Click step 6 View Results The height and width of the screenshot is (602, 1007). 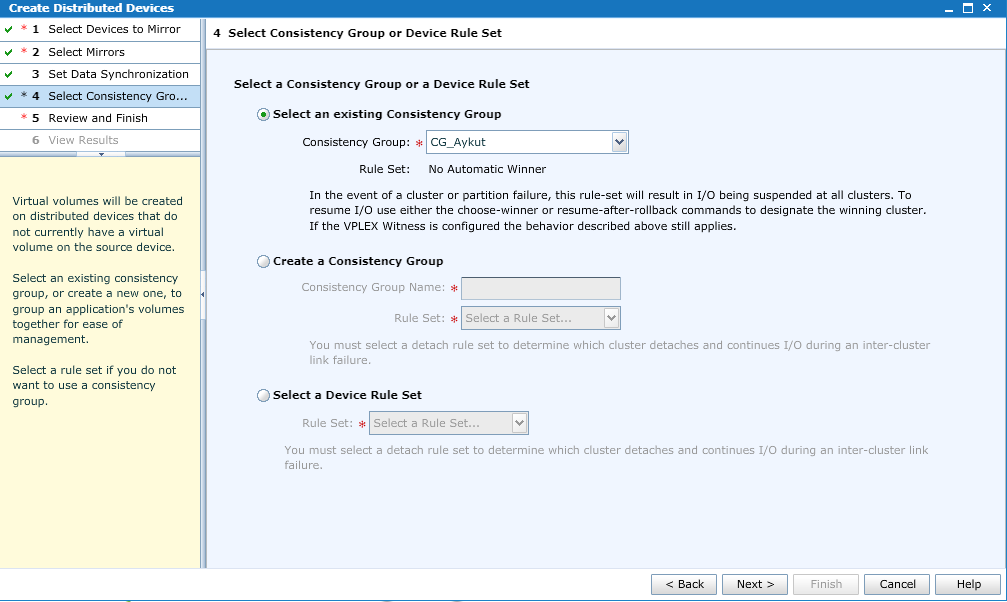pos(100,140)
